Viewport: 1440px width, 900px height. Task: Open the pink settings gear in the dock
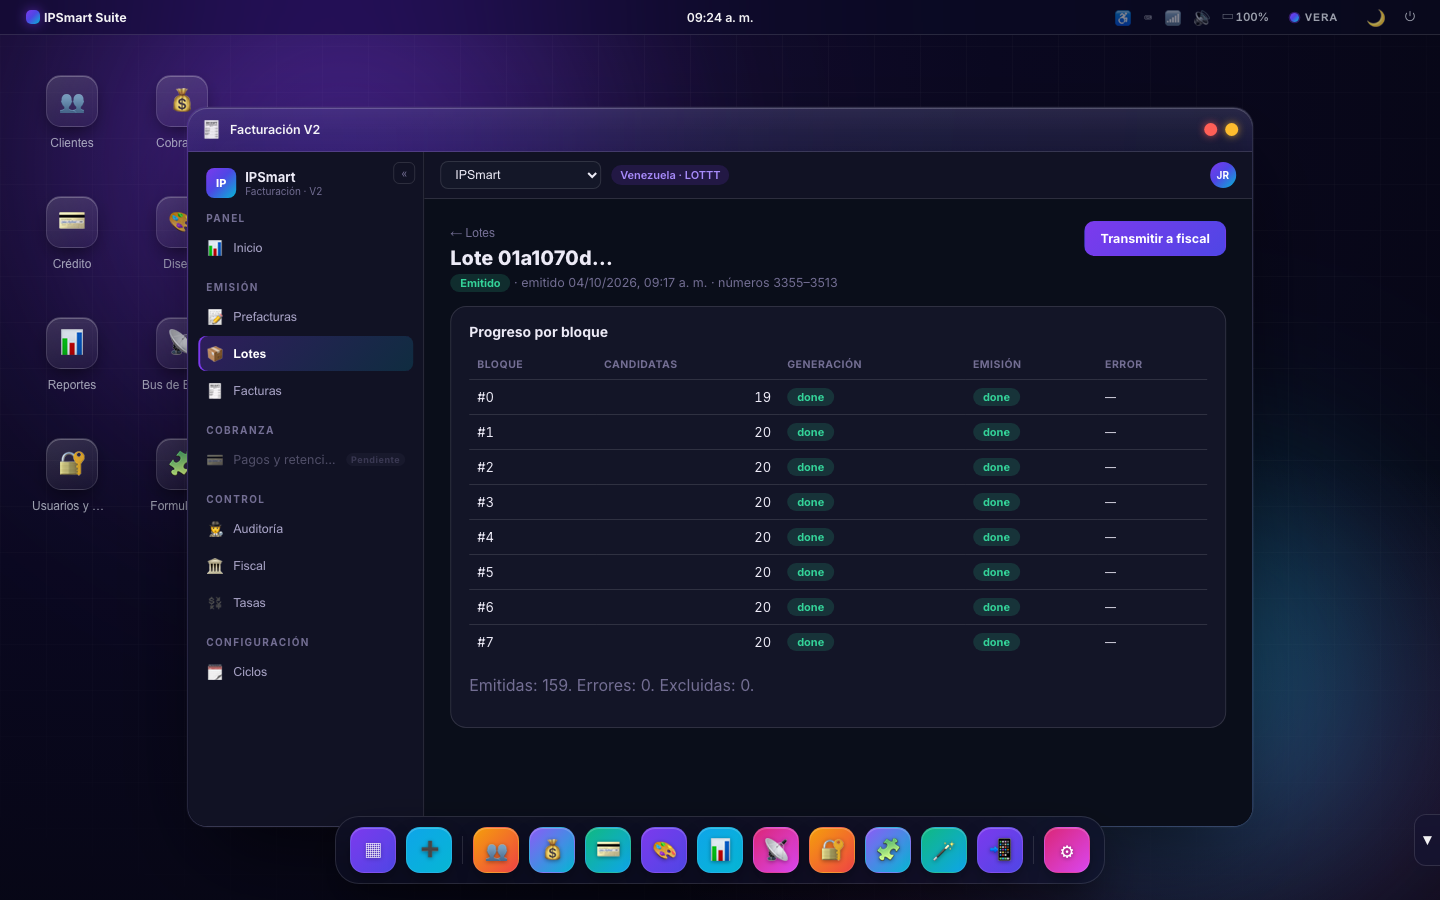coord(1067,850)
